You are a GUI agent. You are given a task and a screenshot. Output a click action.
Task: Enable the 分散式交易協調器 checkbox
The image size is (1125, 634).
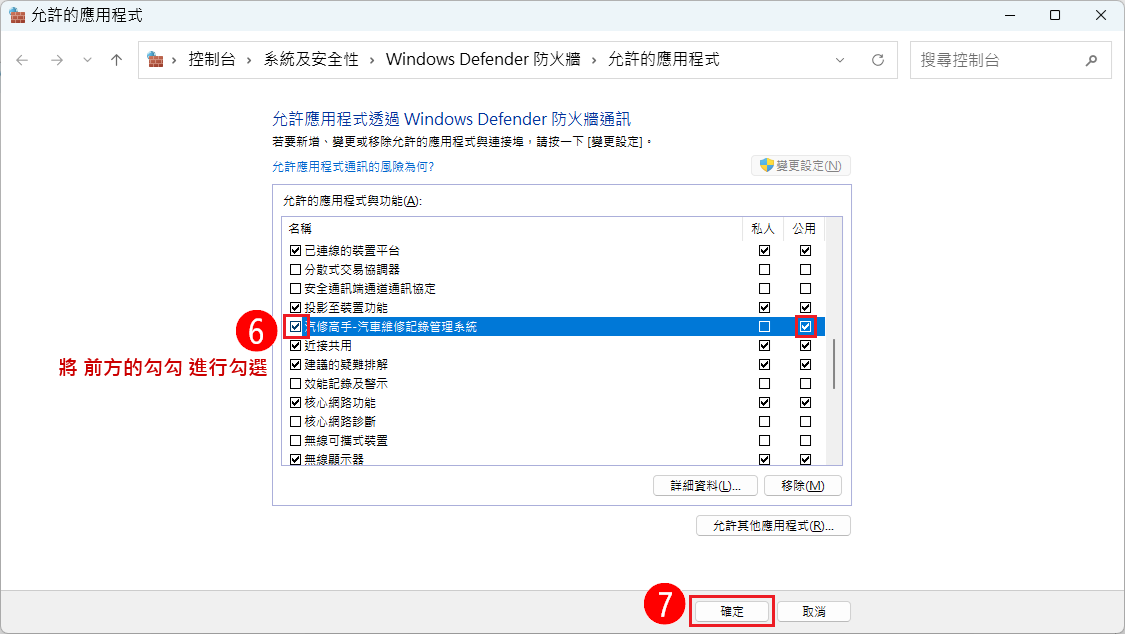point(295,269)
